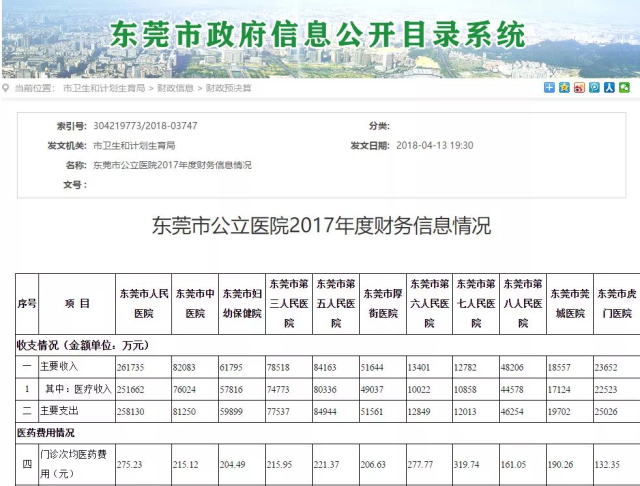Viewport: 640px width, 486px height.
Task: Share page to Sina Weibo icon
Action: (x=579, y=87)
